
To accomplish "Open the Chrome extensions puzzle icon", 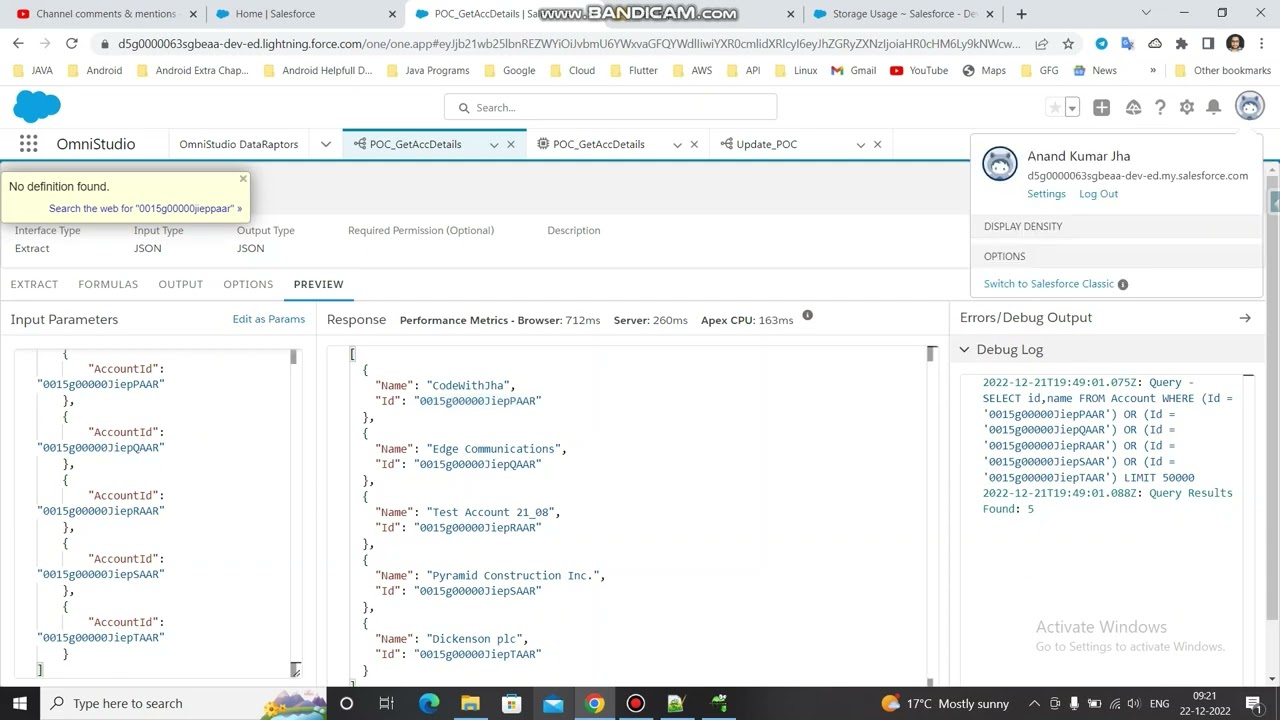I will click(x=1181, y=43).
